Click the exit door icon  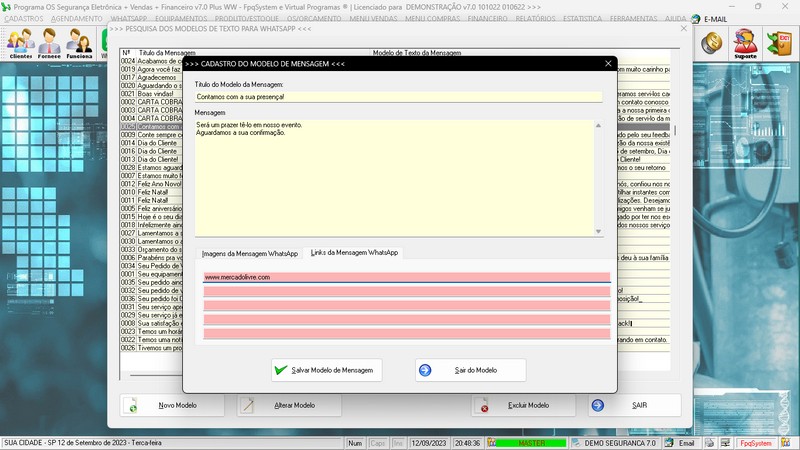(x=779, y=43)
